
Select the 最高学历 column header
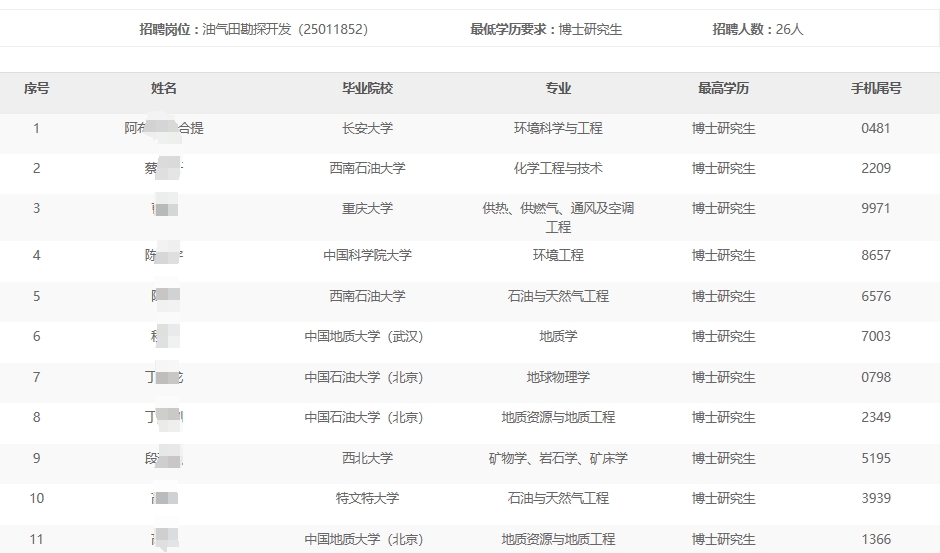click(x=723, y=88)
